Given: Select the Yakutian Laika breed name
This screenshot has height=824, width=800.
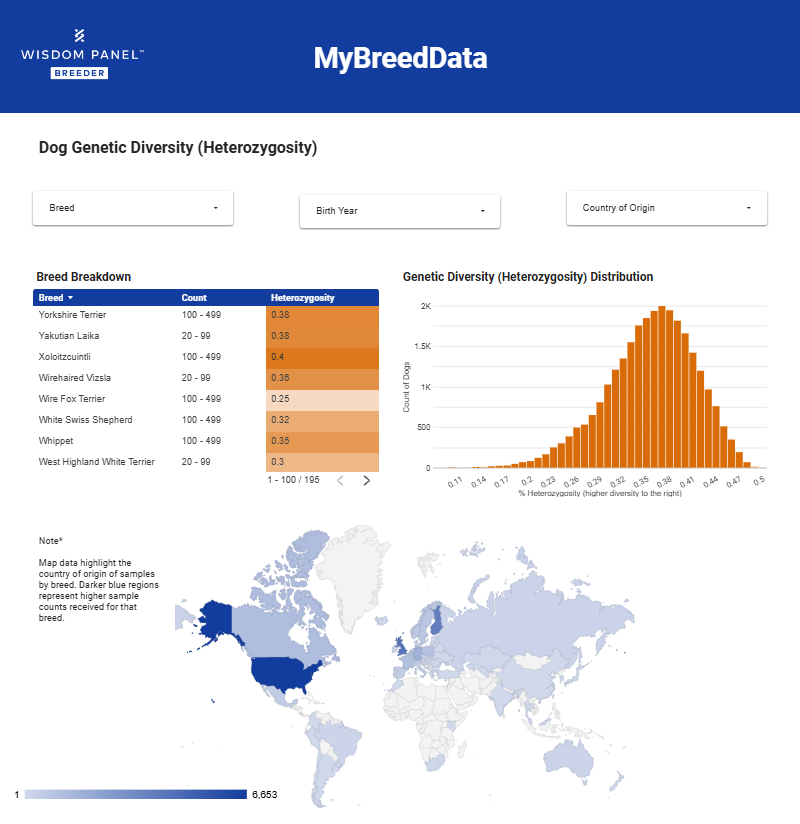Looking at the screenshot, I should point(69,336).
